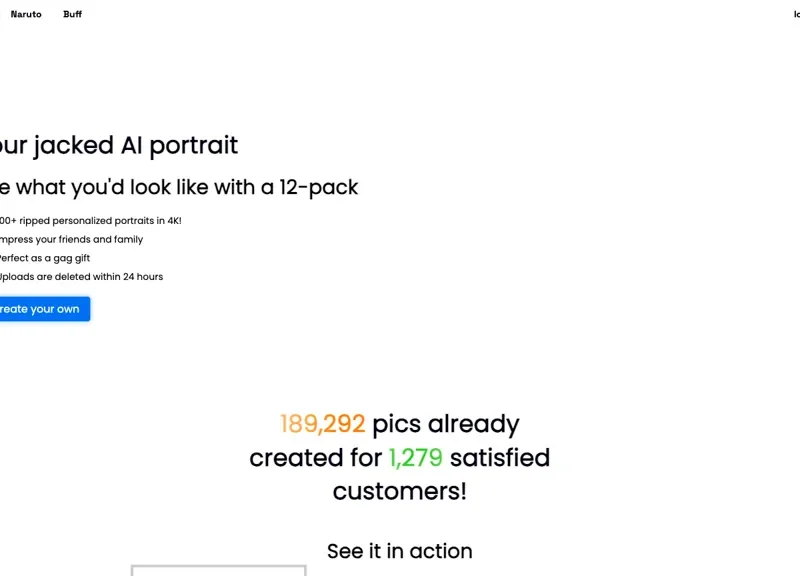Screen dimensions: 800x576
Task: Click the 'Perfect as a gag gift' line
Action: click(x=44, y=258)
